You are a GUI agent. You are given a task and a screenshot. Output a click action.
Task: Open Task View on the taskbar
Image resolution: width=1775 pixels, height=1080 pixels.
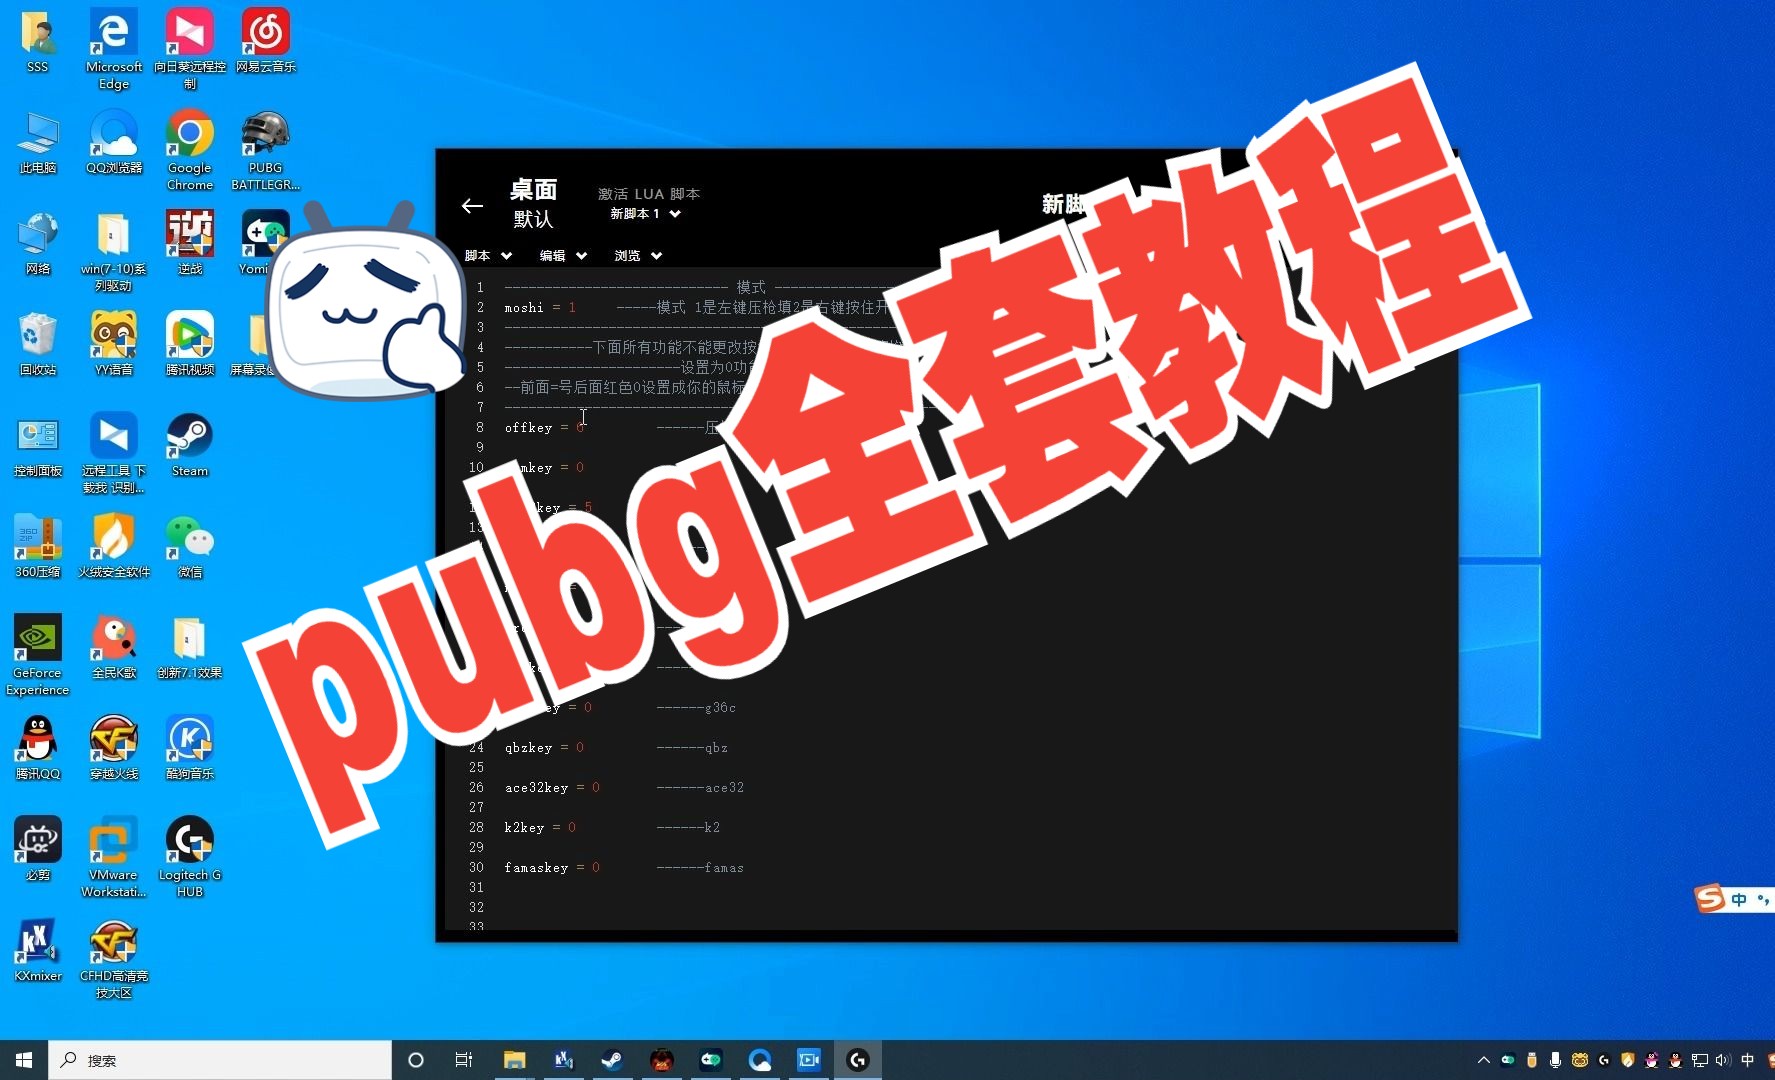(464, 1060)
